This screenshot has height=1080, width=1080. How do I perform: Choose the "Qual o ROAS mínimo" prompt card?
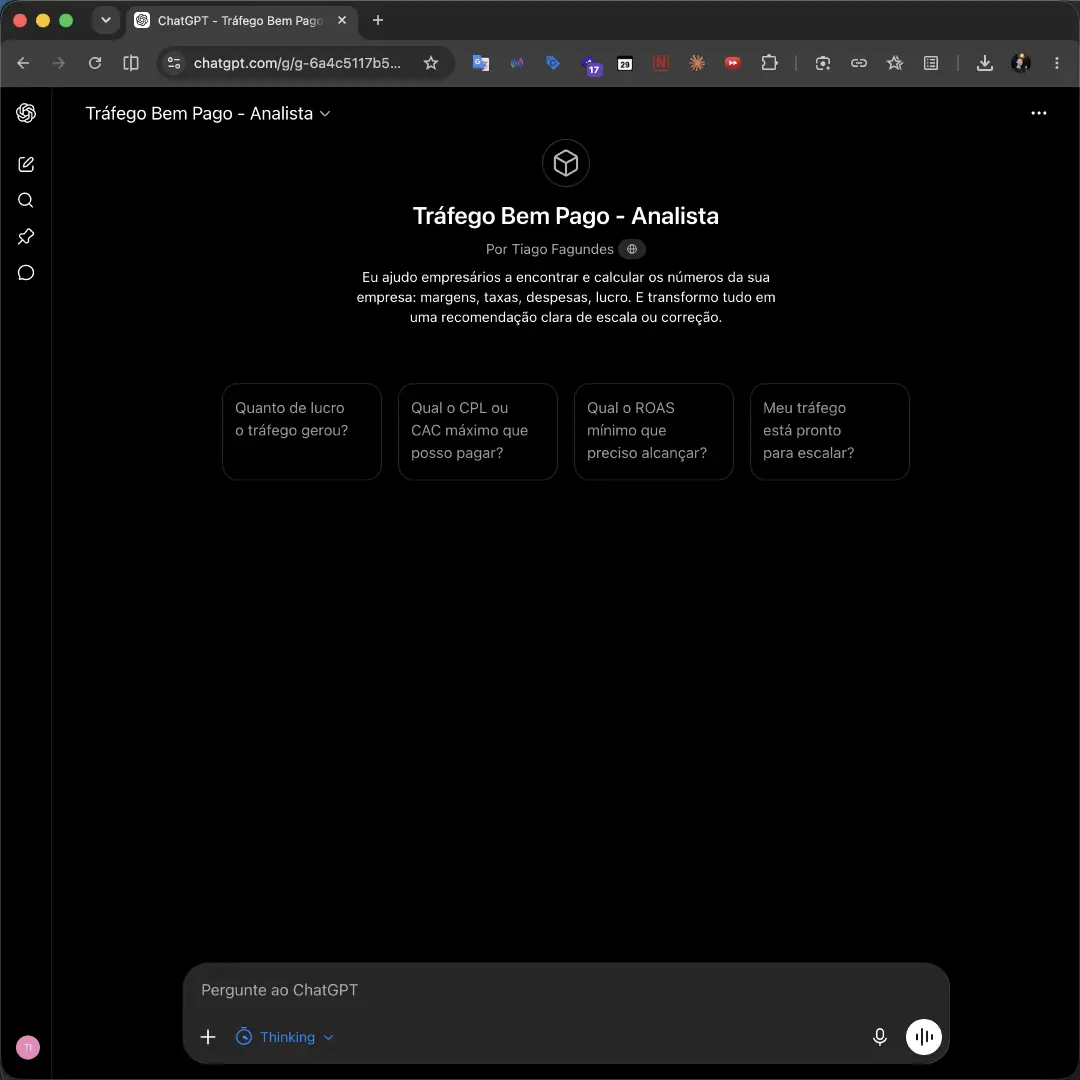click(x=654, y=431)
